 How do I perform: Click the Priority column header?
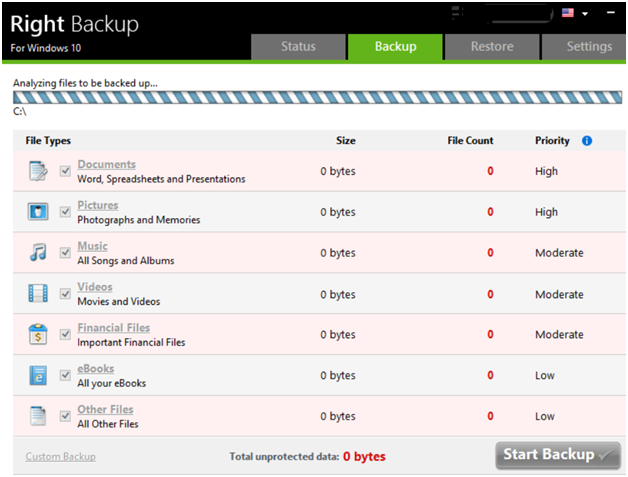coord(552,141)
